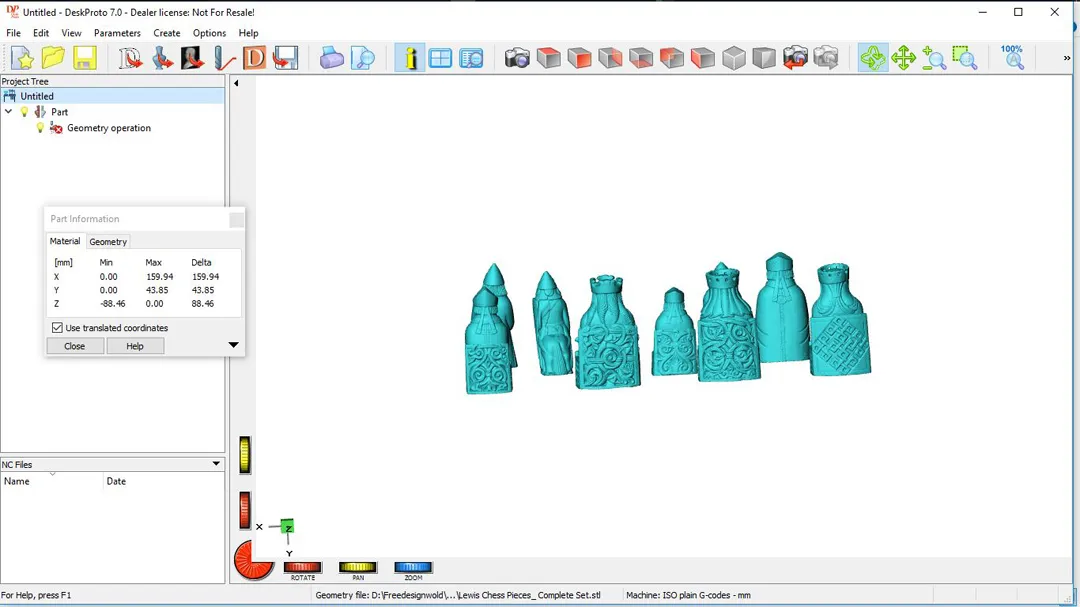1080x607 pixels.
Task: Click the yellow vertical thumbwheel
Action: (245, 455)
